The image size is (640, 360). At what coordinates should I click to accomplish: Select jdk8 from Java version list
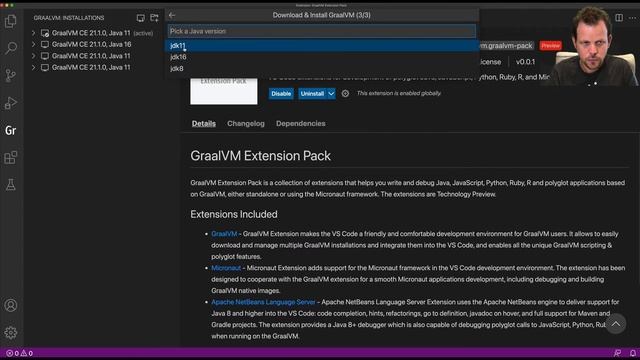(322, 68)
